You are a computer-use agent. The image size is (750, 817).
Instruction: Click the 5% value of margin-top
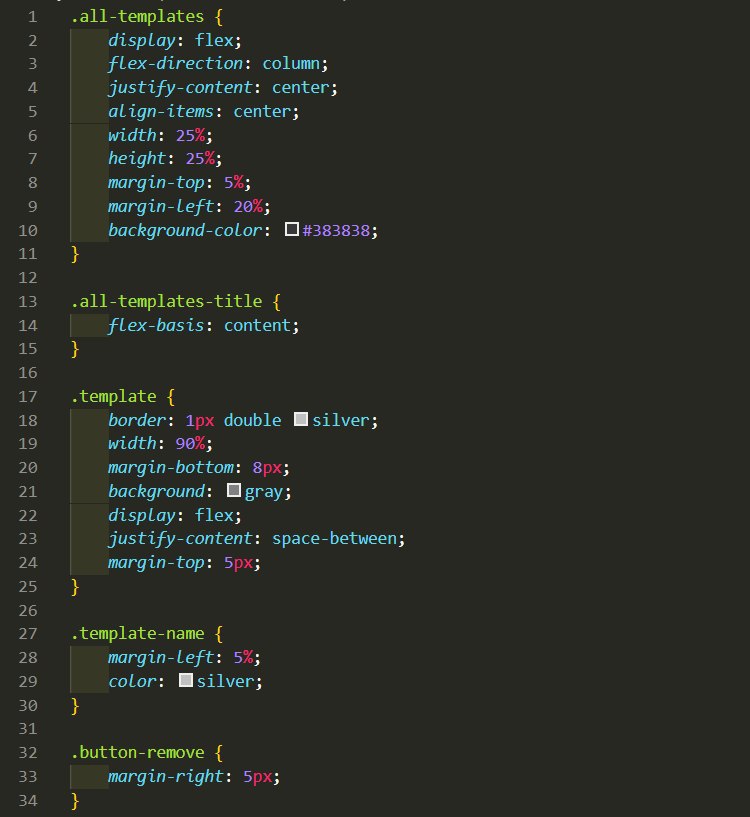234,182
